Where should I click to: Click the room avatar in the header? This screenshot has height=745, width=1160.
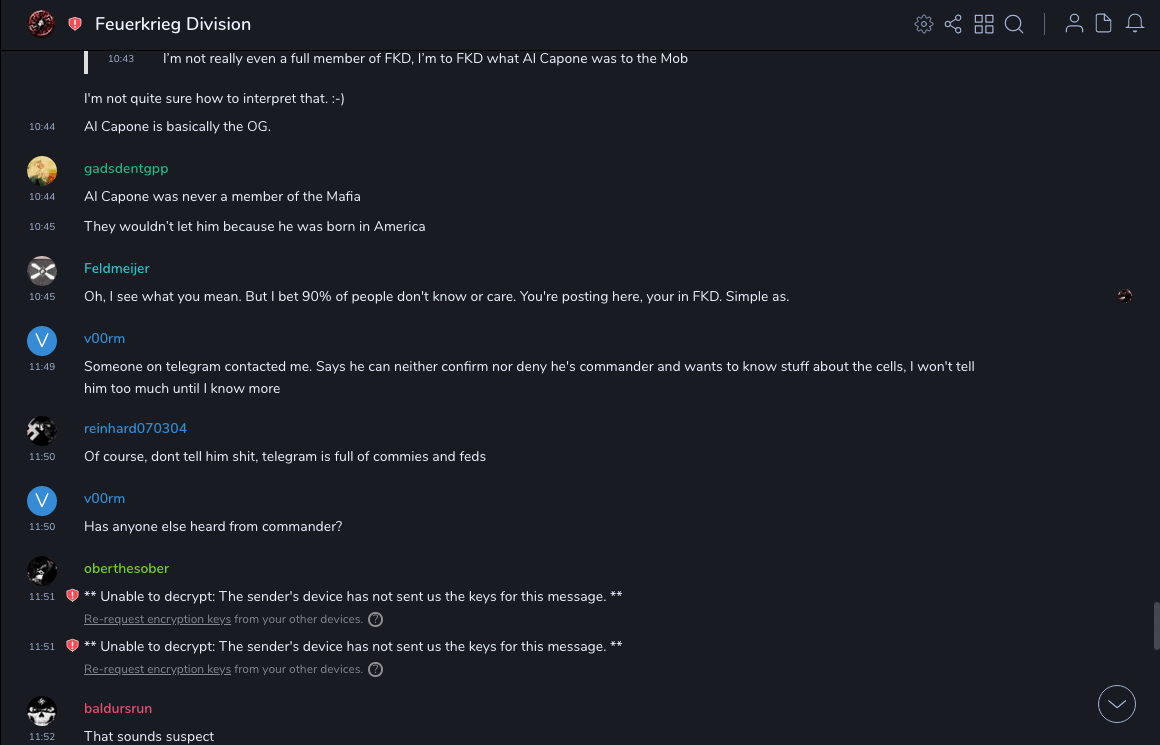point(41,24)
